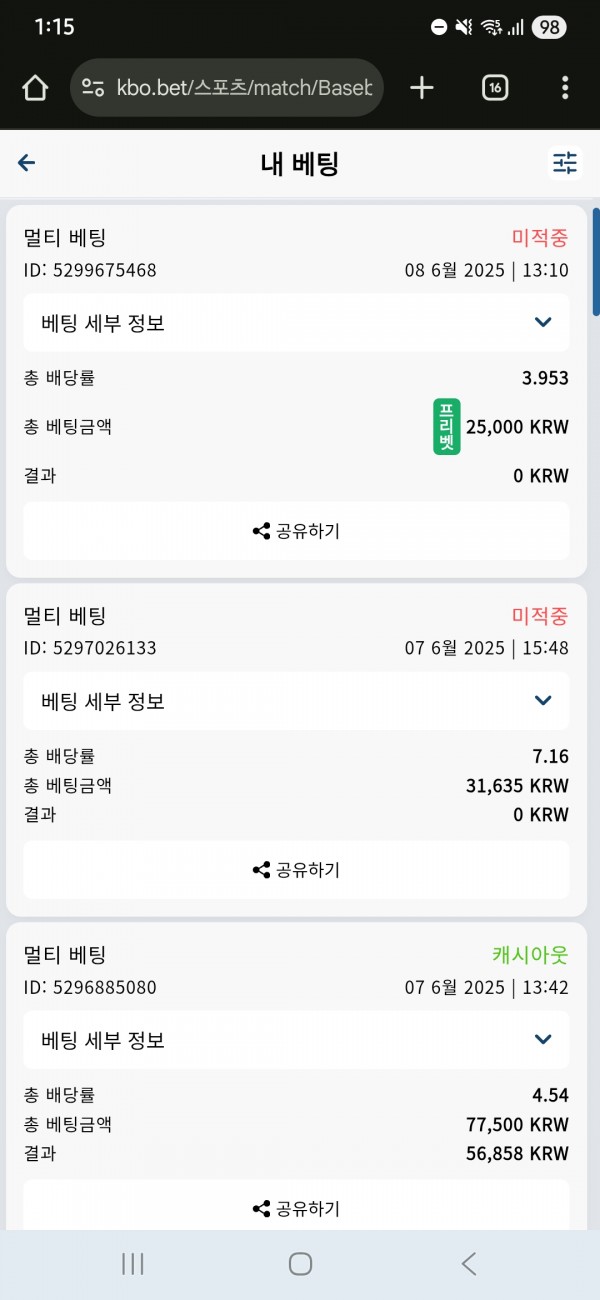Expand 베팅 세부 정보 for bet 5299675468
Viewport: 600px width, 1300px height.
296,322
